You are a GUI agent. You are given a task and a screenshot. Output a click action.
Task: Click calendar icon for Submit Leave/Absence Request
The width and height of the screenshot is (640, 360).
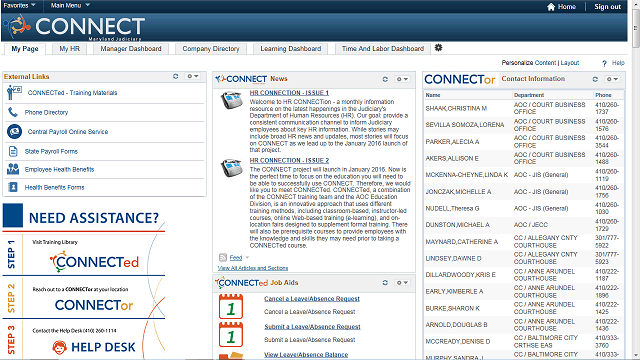(231, 334)
